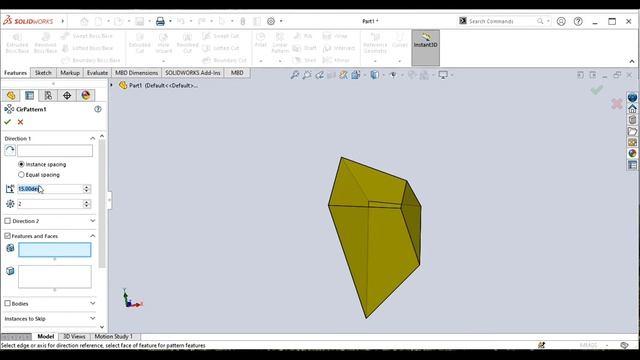Click the green OK checkmark in PropertyManager
The height and width of the screenshot is (360, 640).
pos(7,122)
